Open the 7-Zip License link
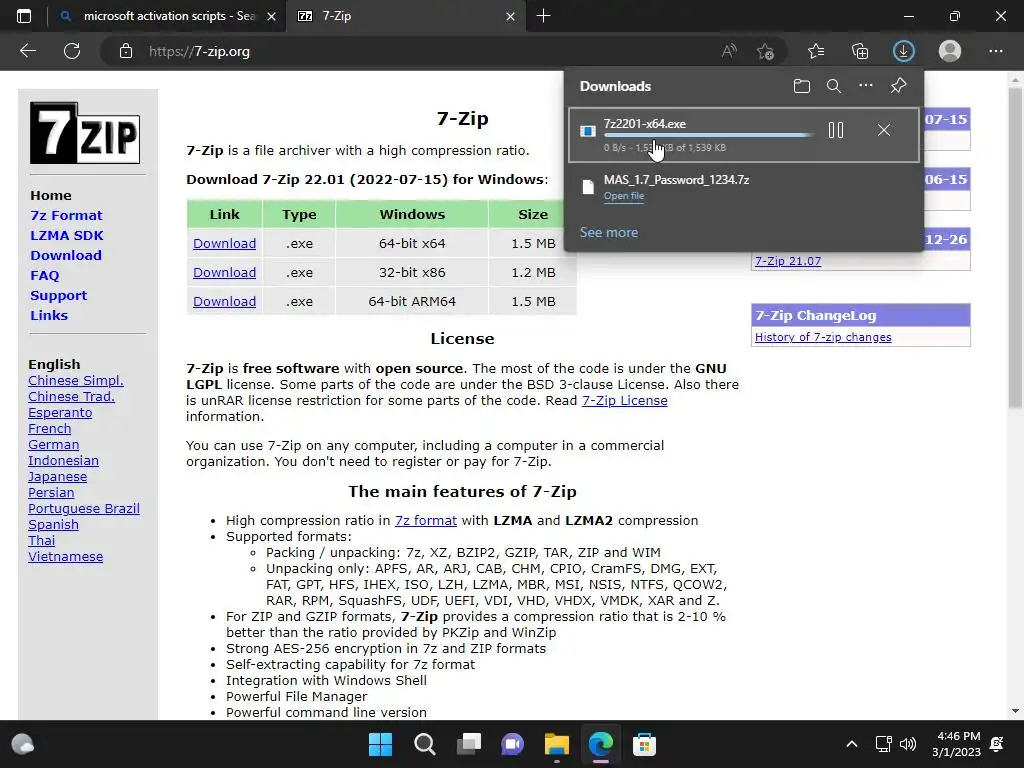The height and width of the screenshot is (768, 1024). [624, 400]
